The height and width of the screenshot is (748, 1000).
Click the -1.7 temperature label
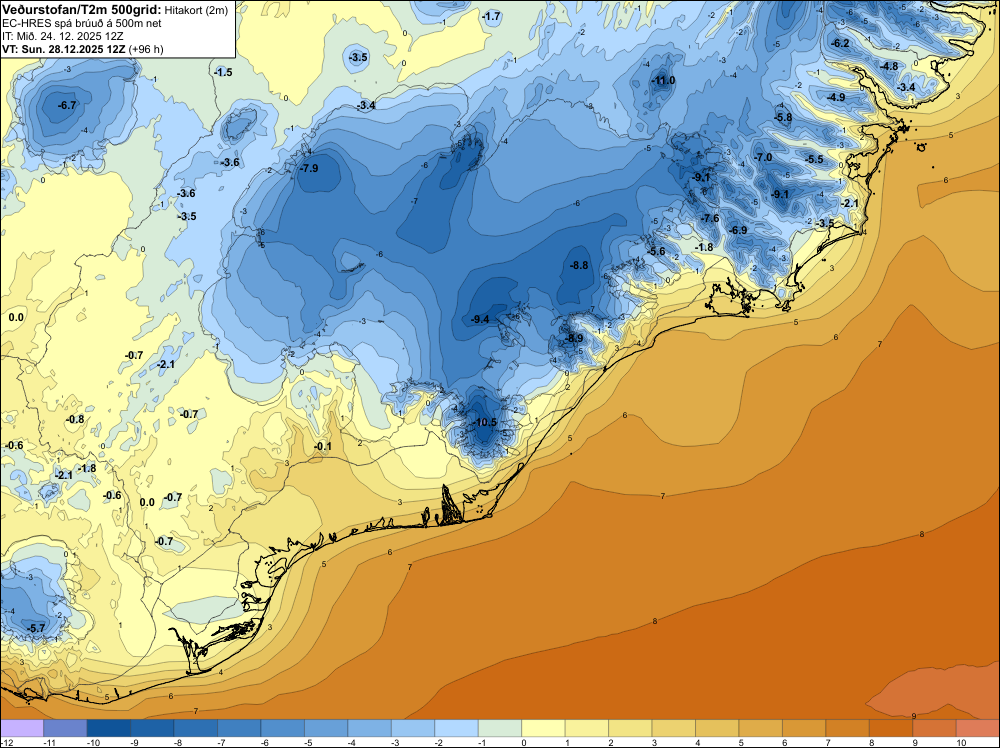tap(491, 17)
